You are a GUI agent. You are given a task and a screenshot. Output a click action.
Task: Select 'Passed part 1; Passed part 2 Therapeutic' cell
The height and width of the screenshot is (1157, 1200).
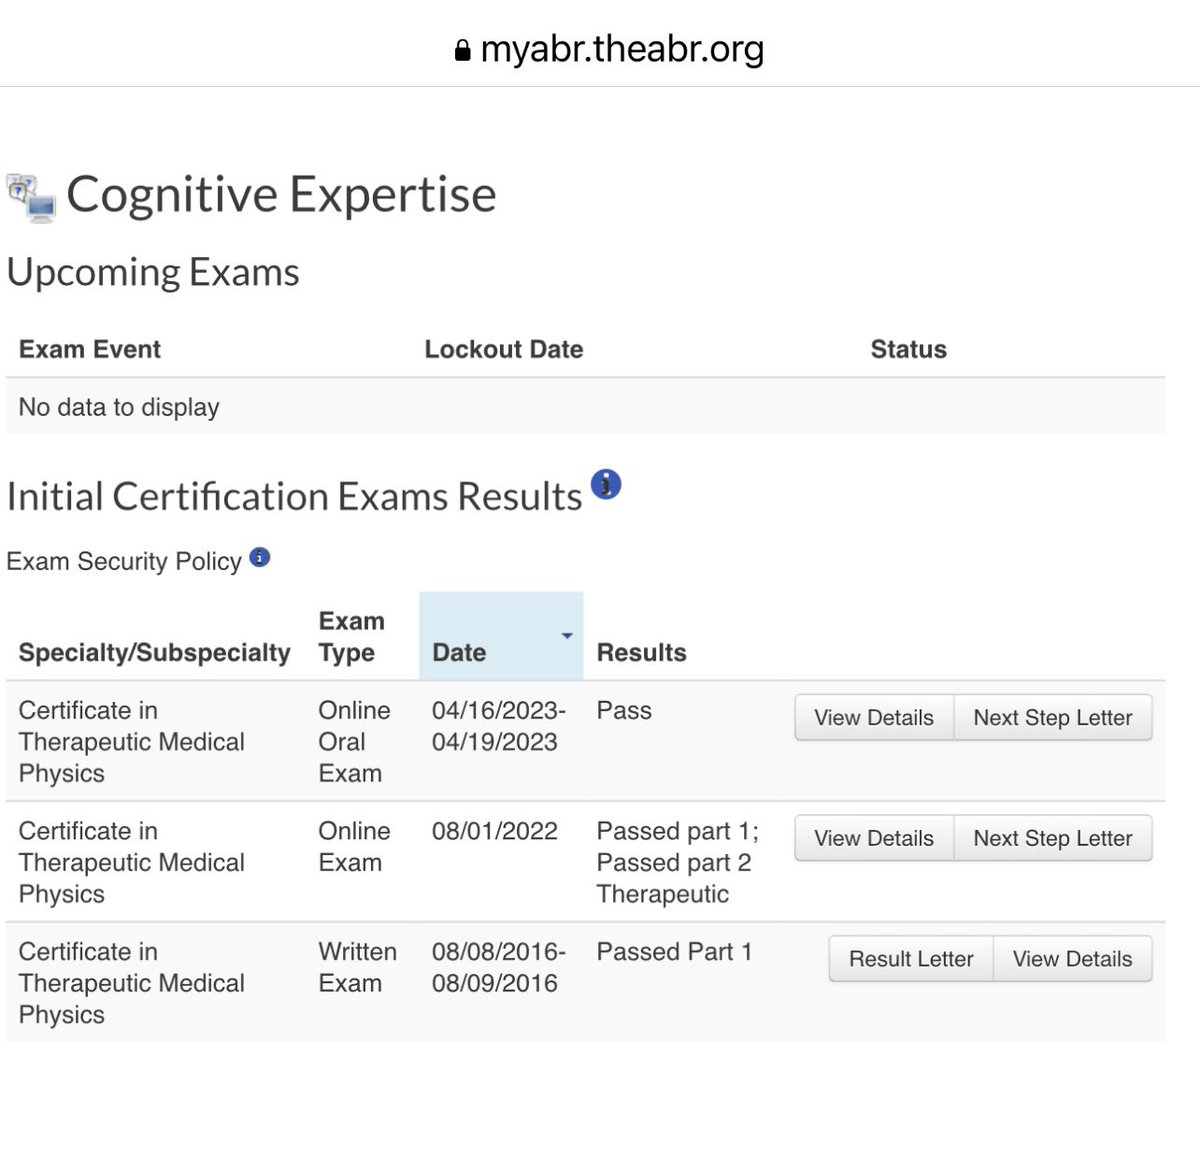point(678,863)
